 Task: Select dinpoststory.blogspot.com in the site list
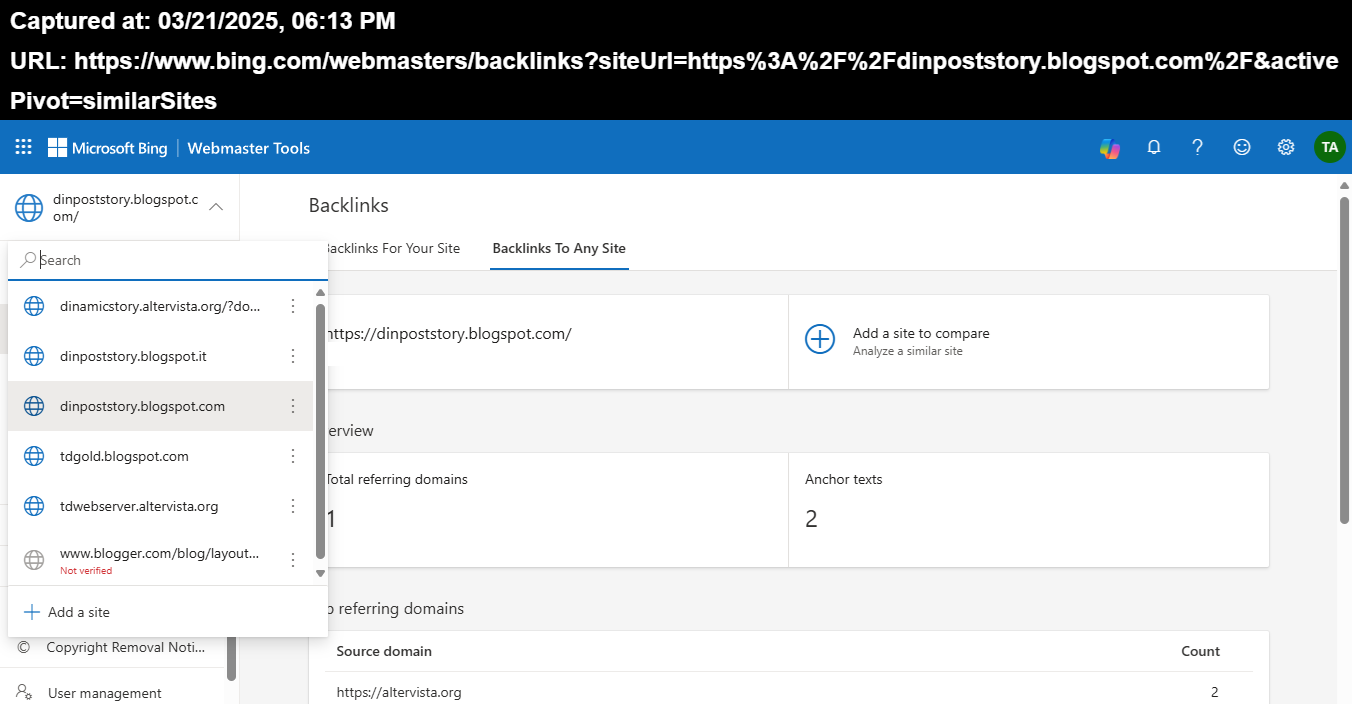pyautogui.click(x=160, y=406)
